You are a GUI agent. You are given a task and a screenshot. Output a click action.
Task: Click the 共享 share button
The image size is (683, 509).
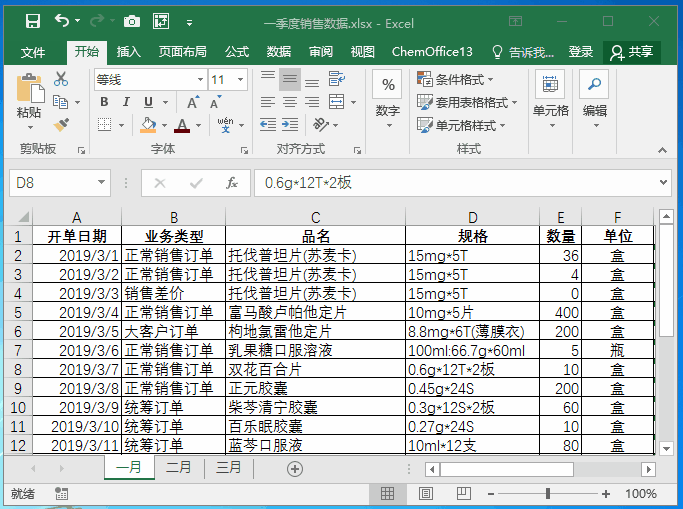coord(632,52)
